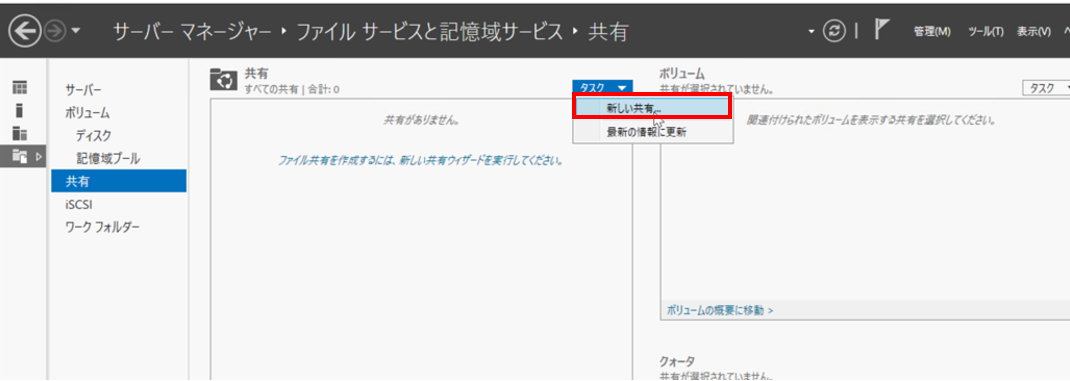Viewport: 1070px width, 381px height.
Task: Expand the arrow beside the file services sidebar icon
Action: [x=38, y=157]
